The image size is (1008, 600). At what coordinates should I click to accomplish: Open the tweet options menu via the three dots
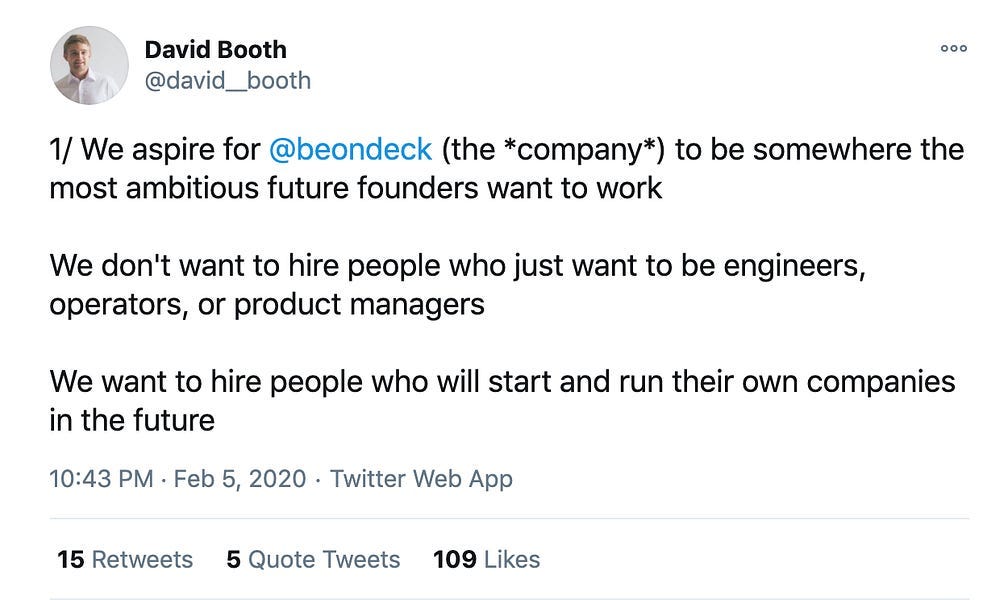(954, 47)
